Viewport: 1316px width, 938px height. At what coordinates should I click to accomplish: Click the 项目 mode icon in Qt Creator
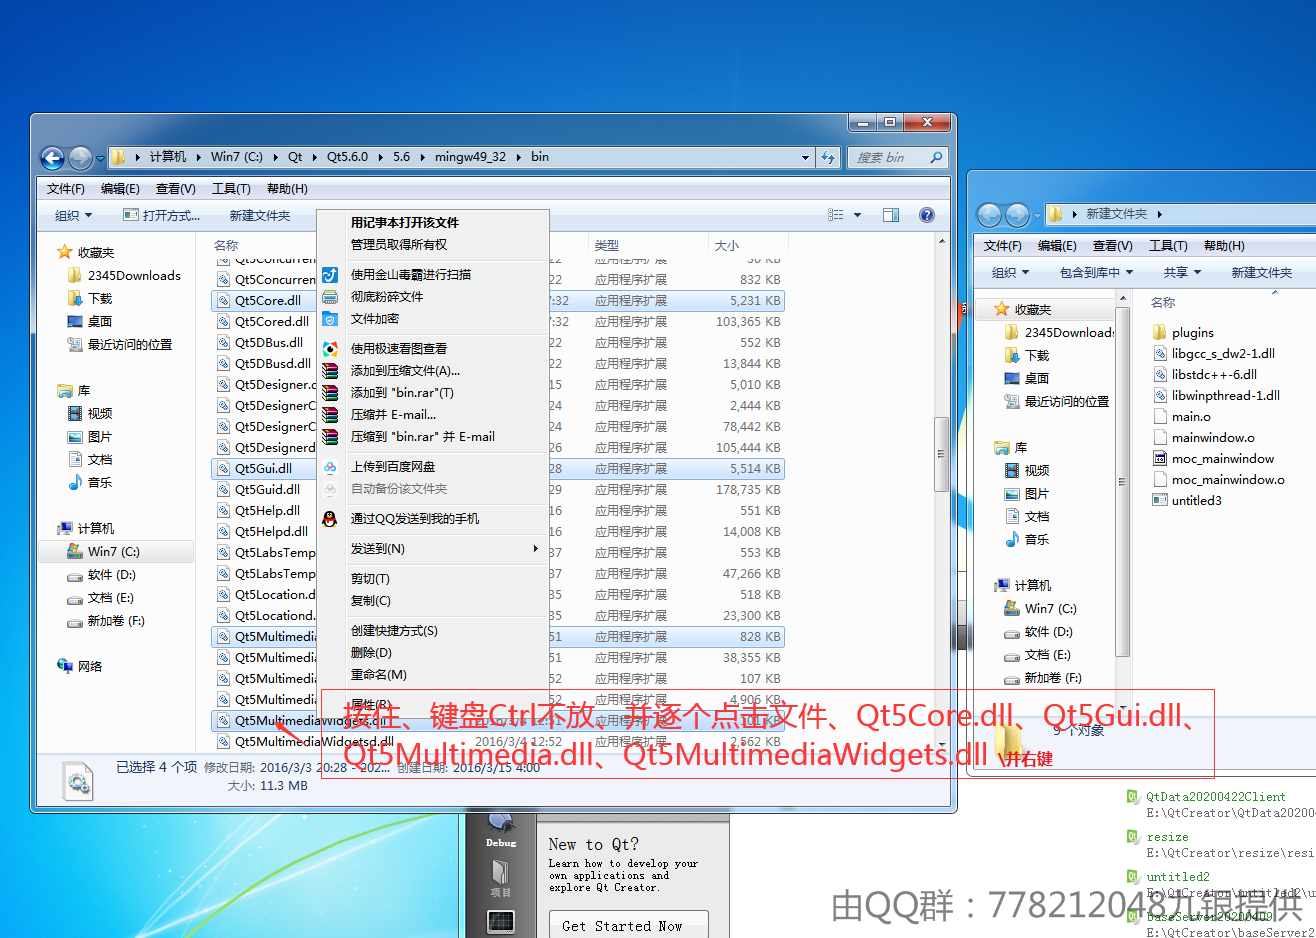[x=501, y=877]
